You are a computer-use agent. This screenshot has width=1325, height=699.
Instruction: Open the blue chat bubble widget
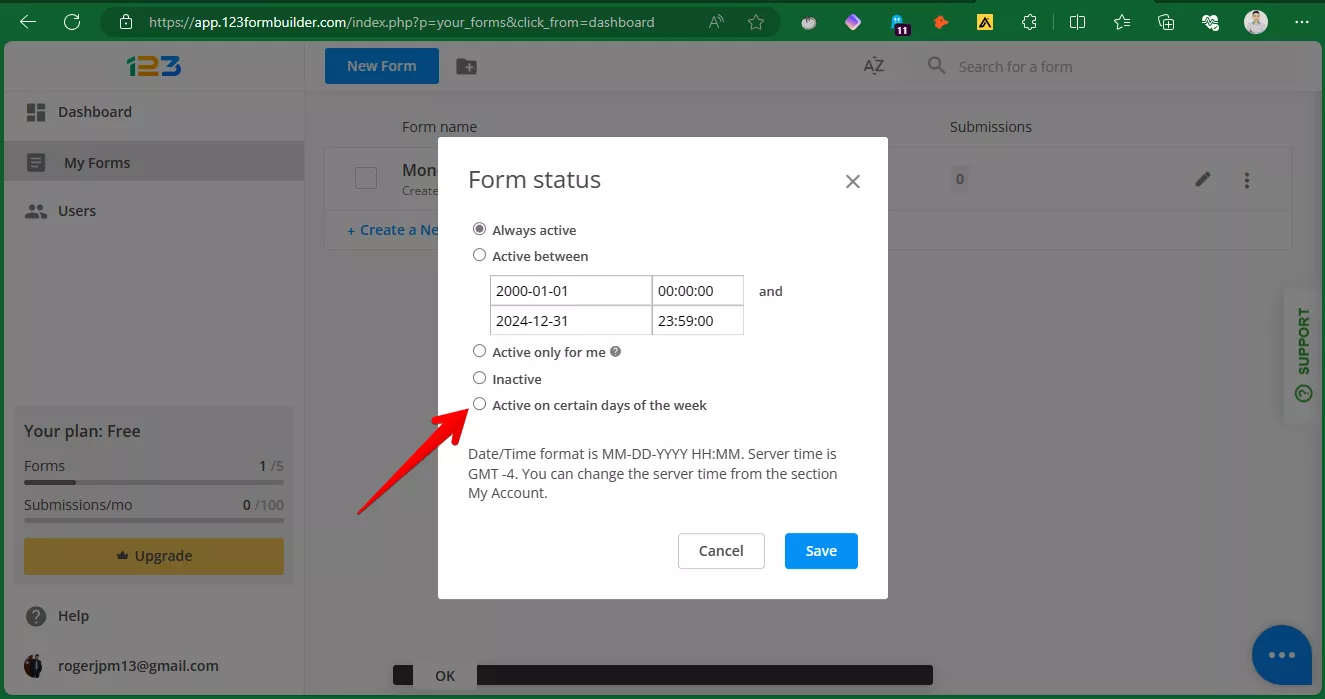1281,654
